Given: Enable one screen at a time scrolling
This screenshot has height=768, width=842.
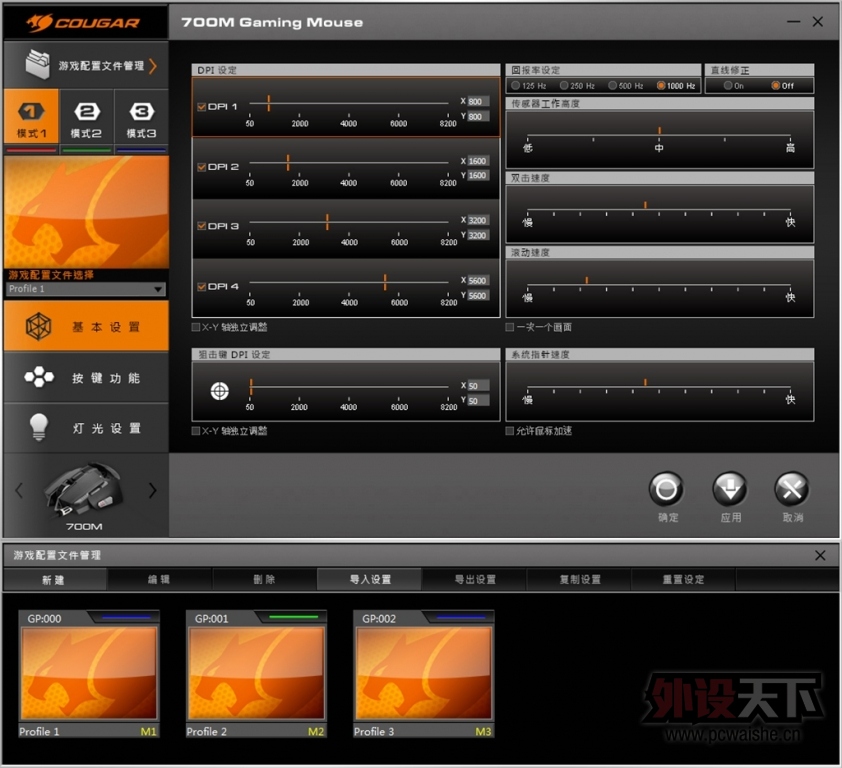Looking at the screenshot, I should (510, 327).
